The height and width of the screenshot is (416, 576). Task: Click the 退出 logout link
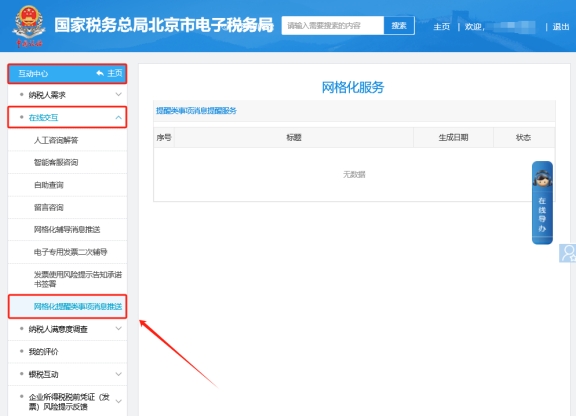tap(561, 26)
